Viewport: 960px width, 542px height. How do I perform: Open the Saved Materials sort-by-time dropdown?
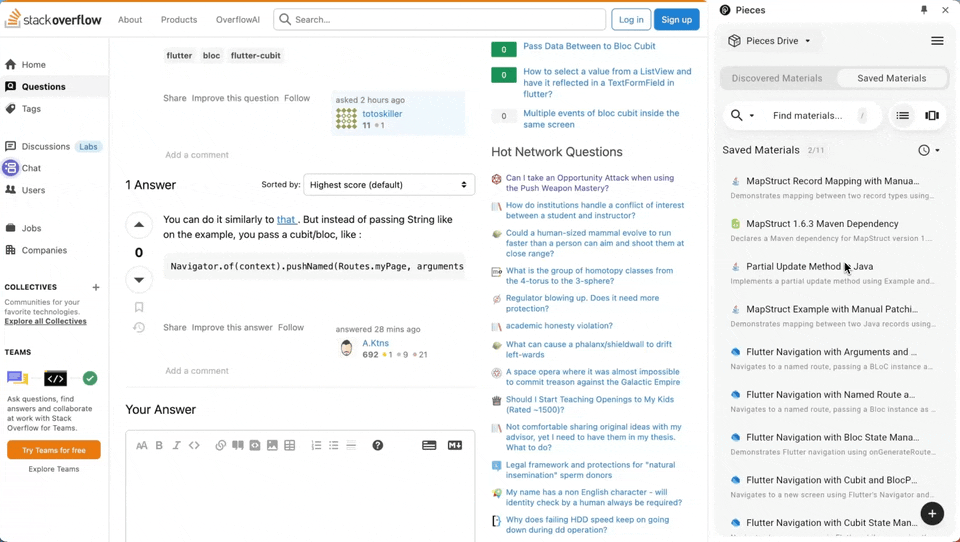click(929, 150)
